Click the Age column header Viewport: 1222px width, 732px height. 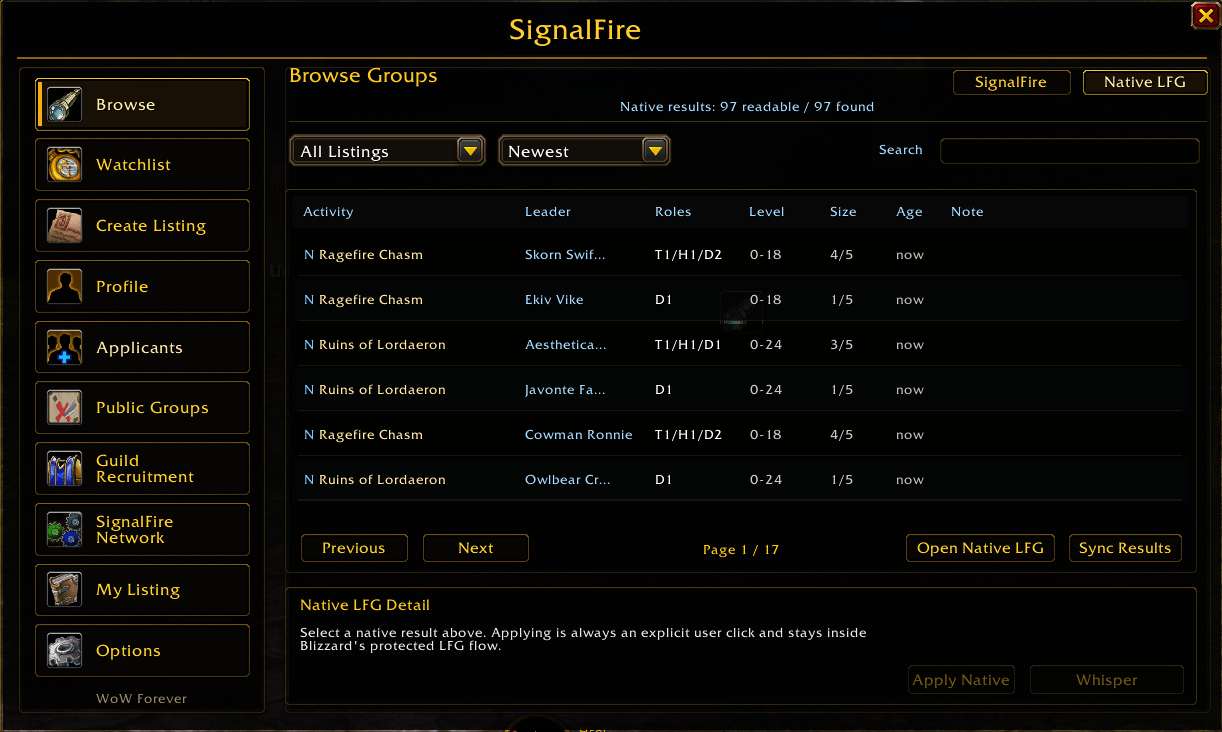(909, 212)
